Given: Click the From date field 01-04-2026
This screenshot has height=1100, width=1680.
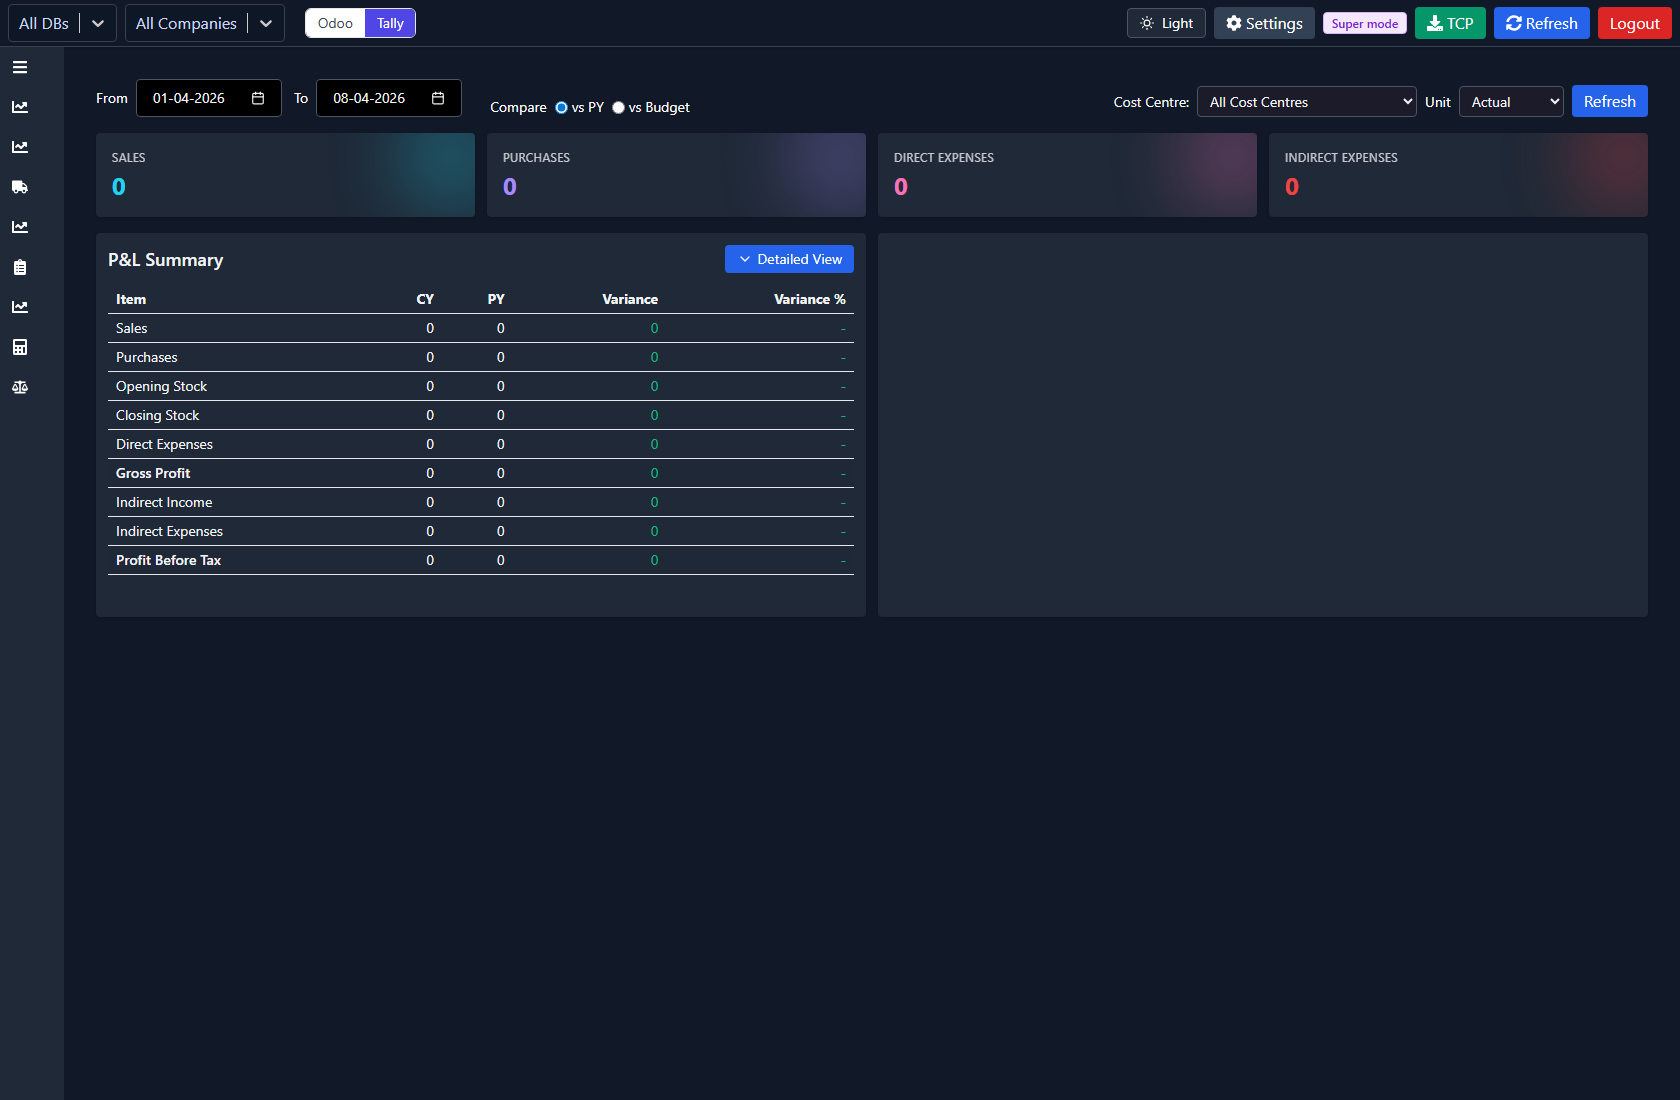Looking at the screenshot, I should pos(208,98).
